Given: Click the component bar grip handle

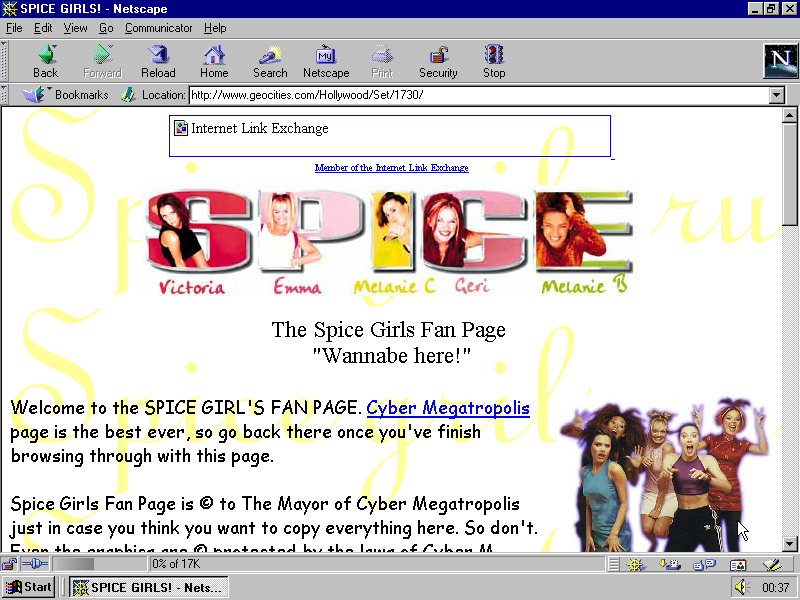Looking at the screenshot, I should coord(614,564).
